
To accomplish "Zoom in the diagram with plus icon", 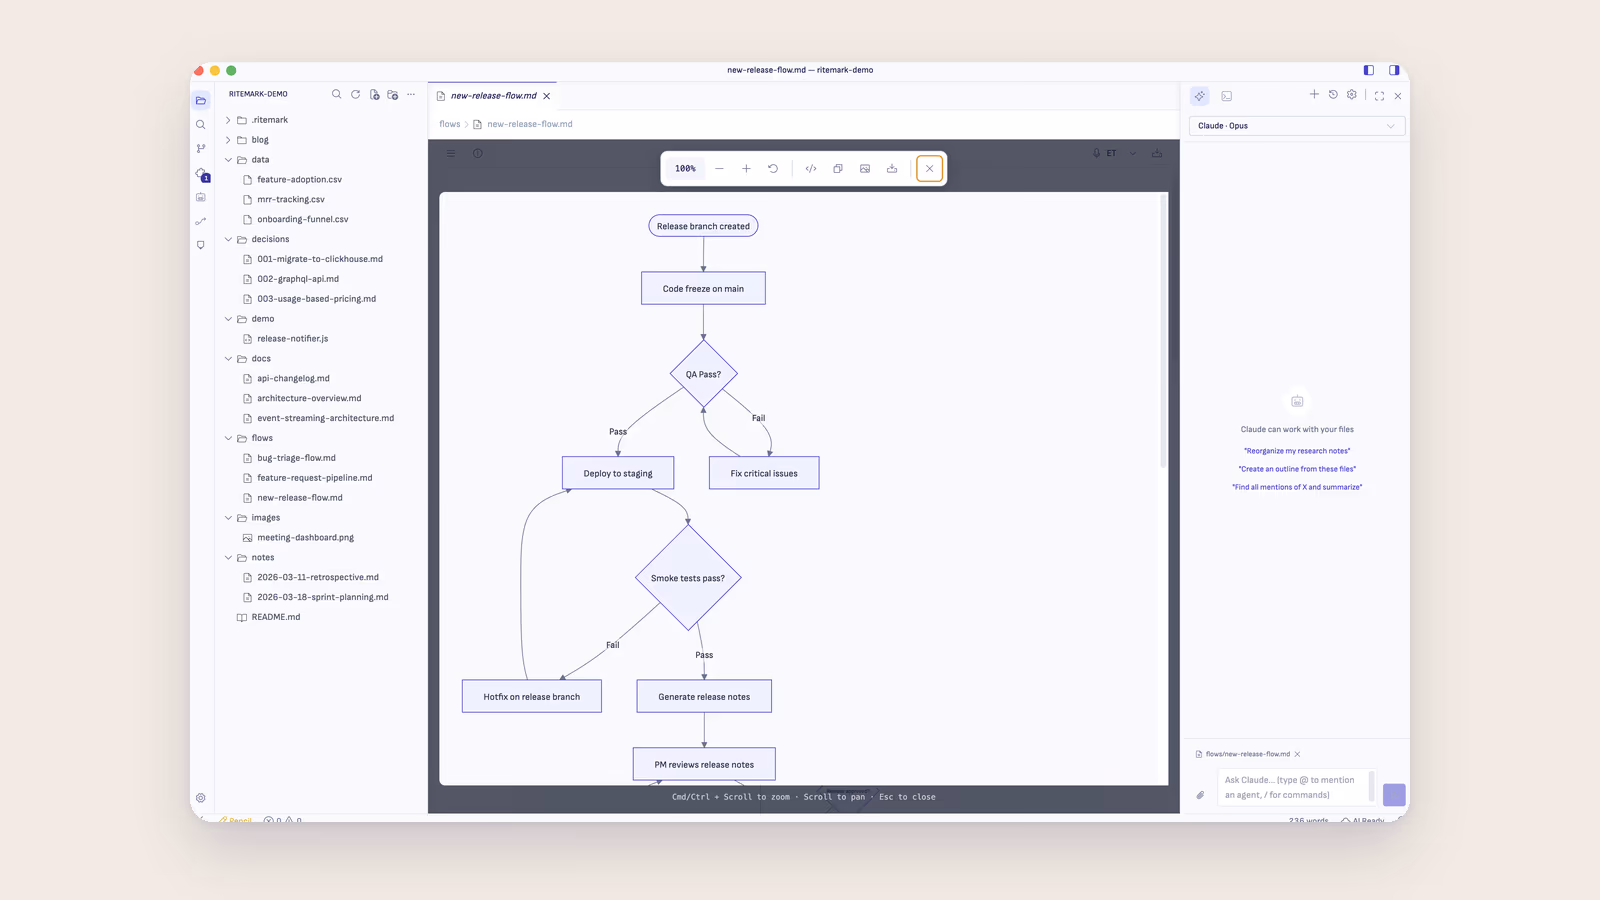I will [746, 168].
